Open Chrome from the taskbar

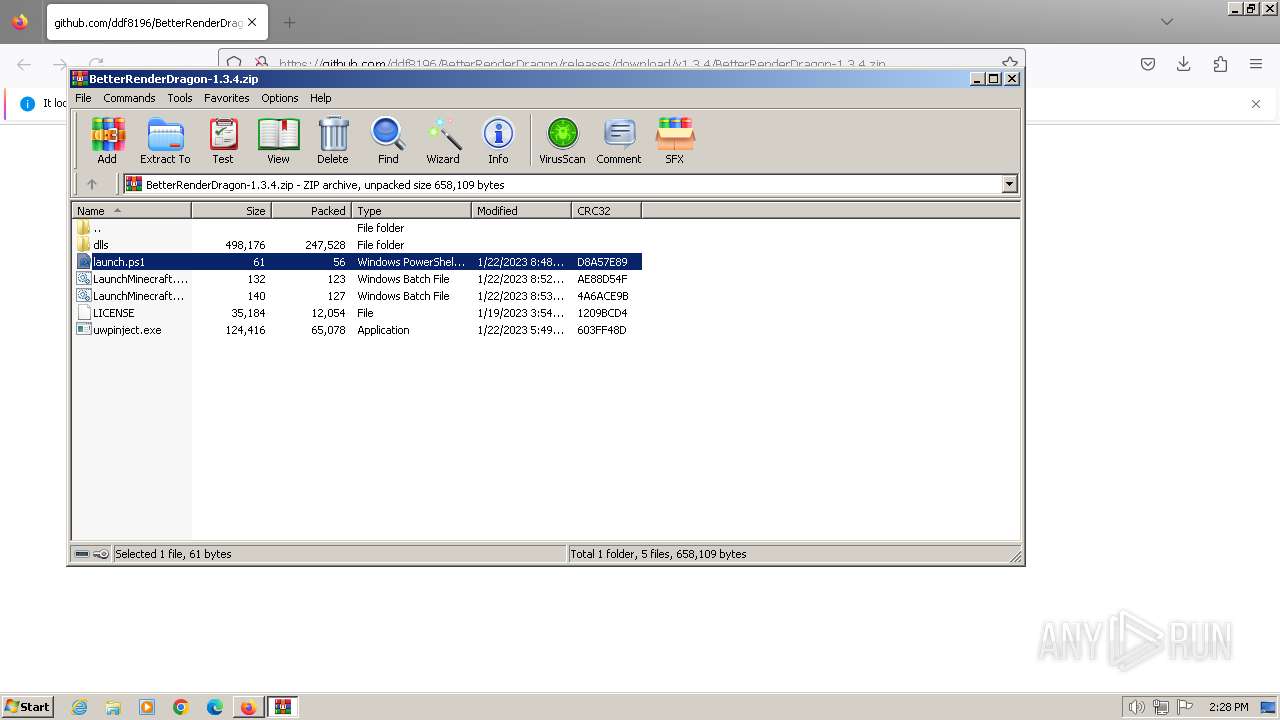pyautogui.click(x=181, y=707)
